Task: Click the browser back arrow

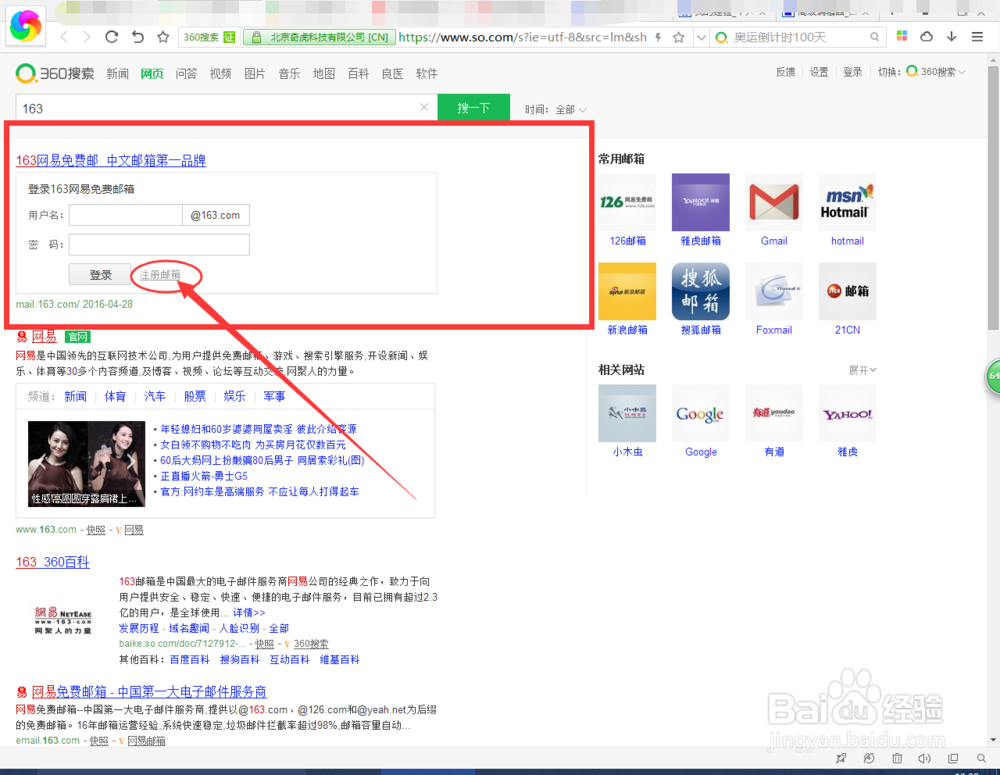Action: point(64,37)
